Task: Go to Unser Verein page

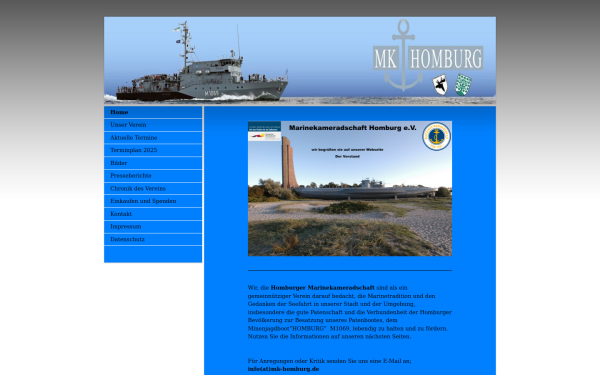Action: pos(153,125)
